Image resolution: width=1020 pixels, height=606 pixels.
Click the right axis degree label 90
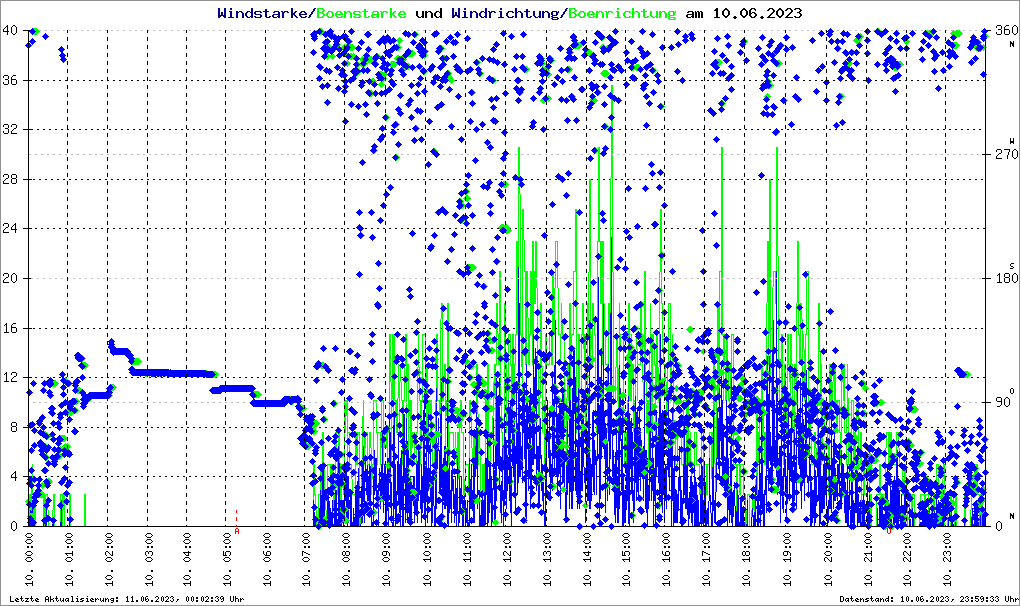(1003, 402)
